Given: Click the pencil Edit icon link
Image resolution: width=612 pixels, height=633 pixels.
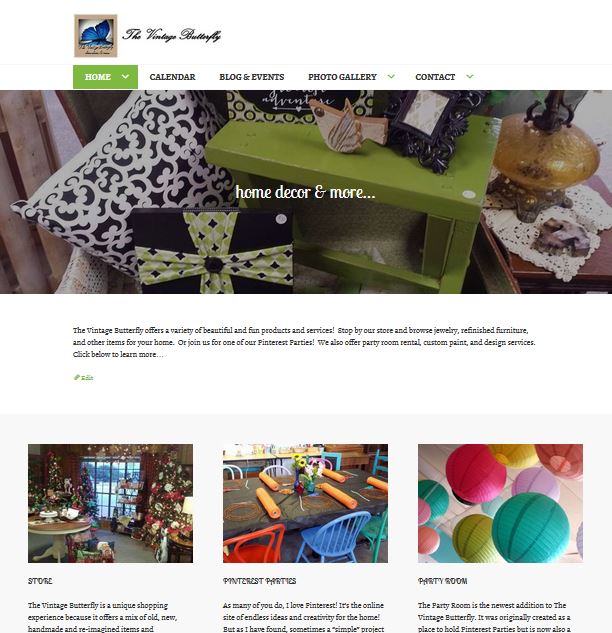Looking at the screenshot, I should (77, 377).
